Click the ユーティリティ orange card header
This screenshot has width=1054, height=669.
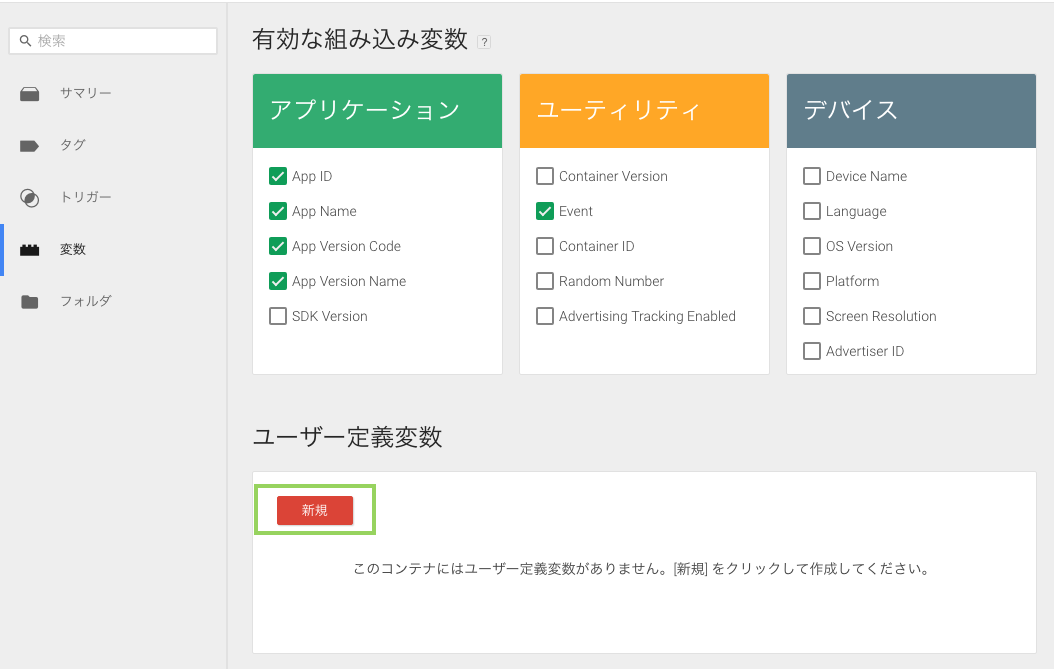pyautogui.click(x=644, y=111)
